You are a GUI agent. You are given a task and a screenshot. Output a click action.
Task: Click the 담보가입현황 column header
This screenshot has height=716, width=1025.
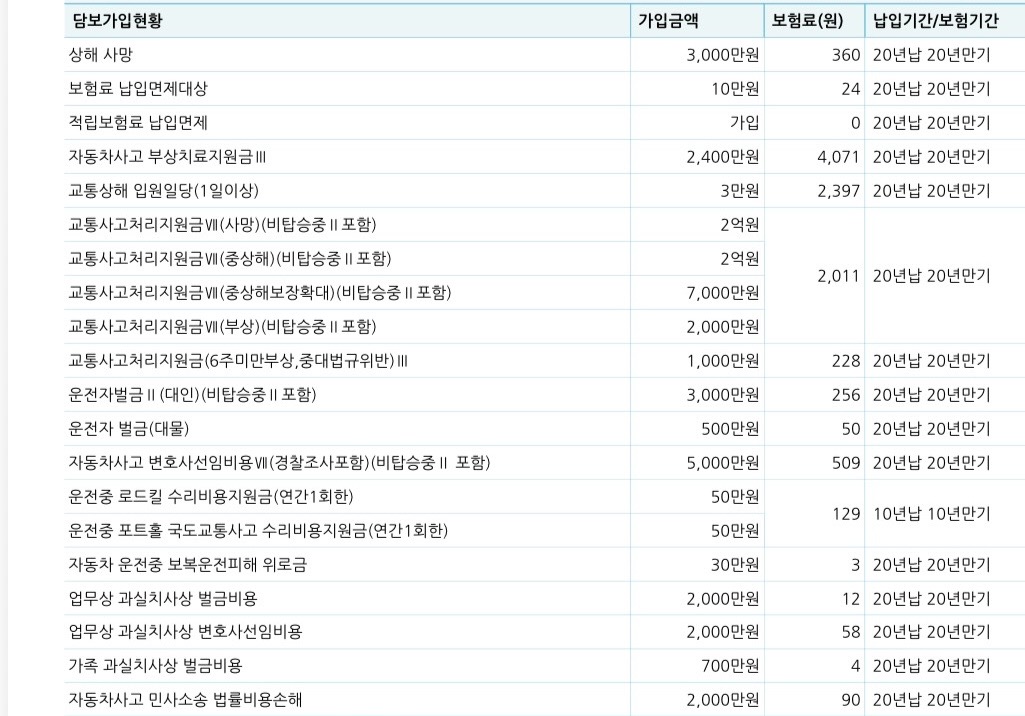point(118,21)
